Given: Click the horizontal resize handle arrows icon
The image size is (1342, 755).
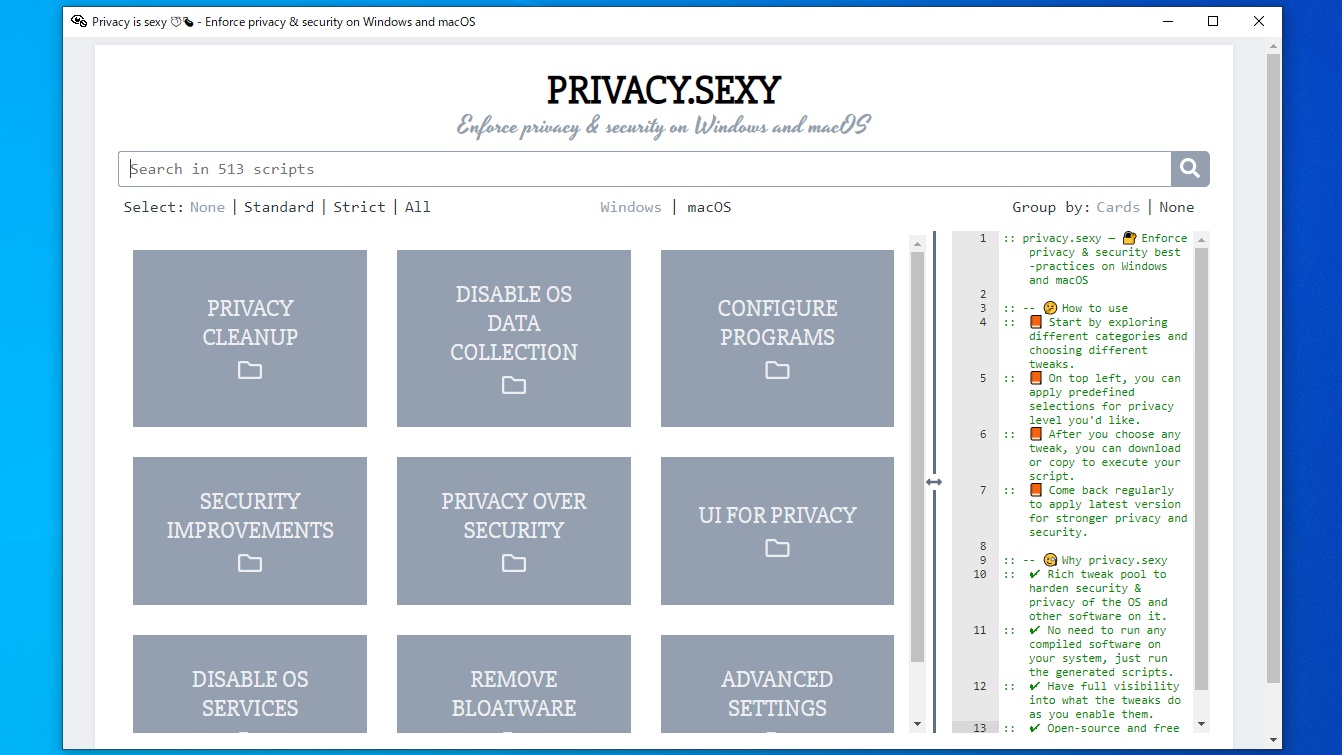Looking at the screenshot, I should coord(934,482).
